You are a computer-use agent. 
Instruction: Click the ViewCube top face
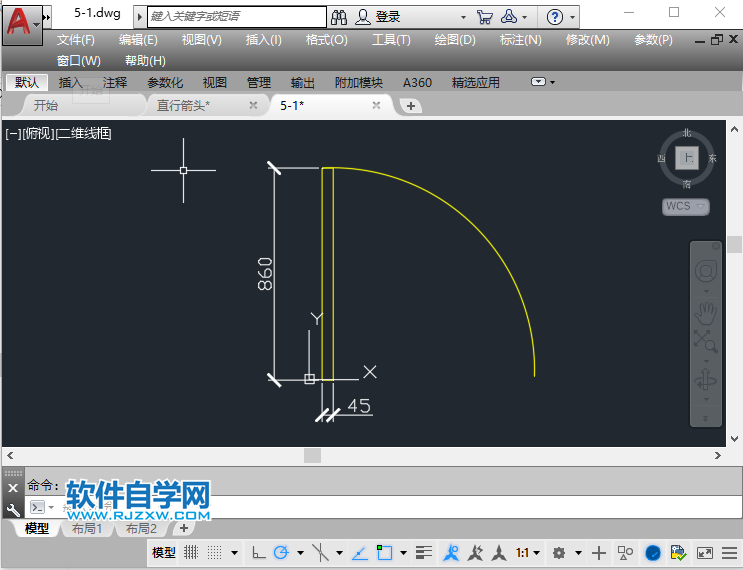pyautogui.click(x=687, y=157)
